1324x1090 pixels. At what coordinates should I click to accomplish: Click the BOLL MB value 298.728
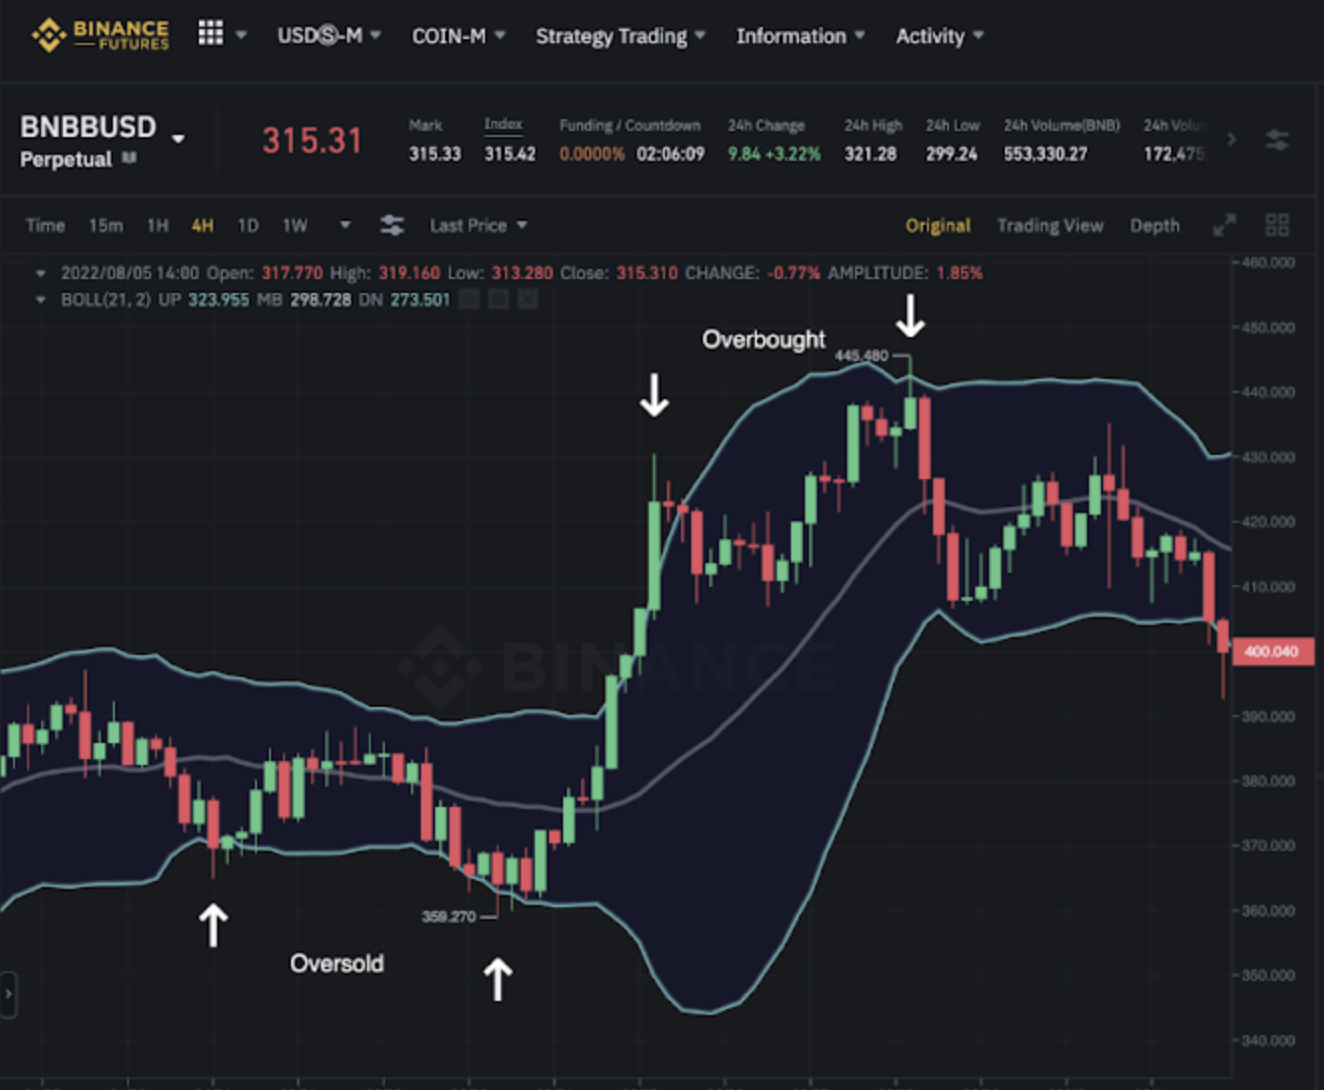point(321,300)
